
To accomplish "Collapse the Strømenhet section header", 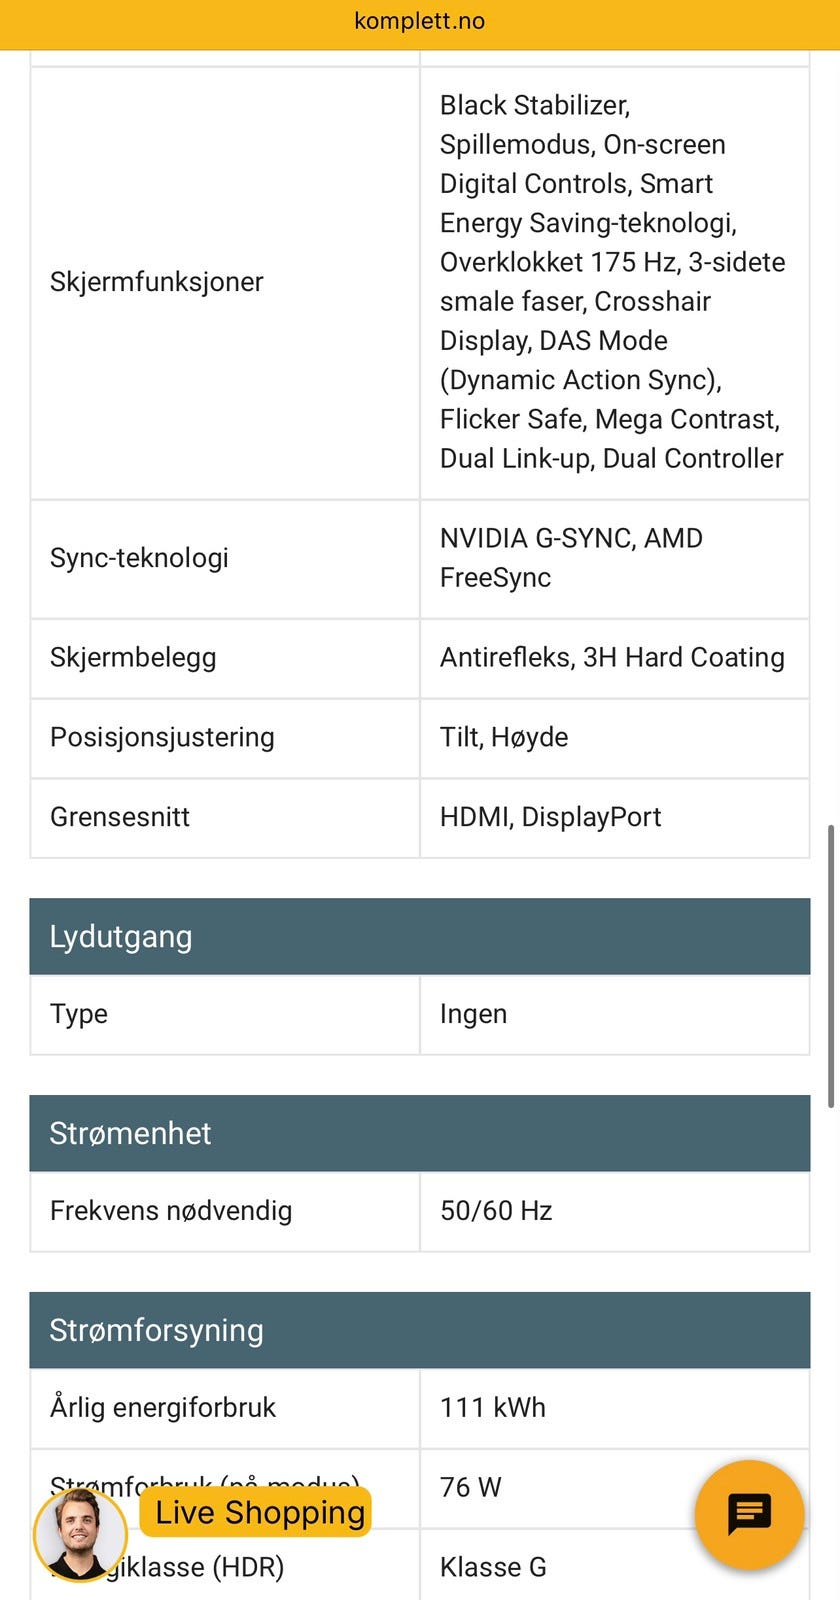I will [420, 1133].
